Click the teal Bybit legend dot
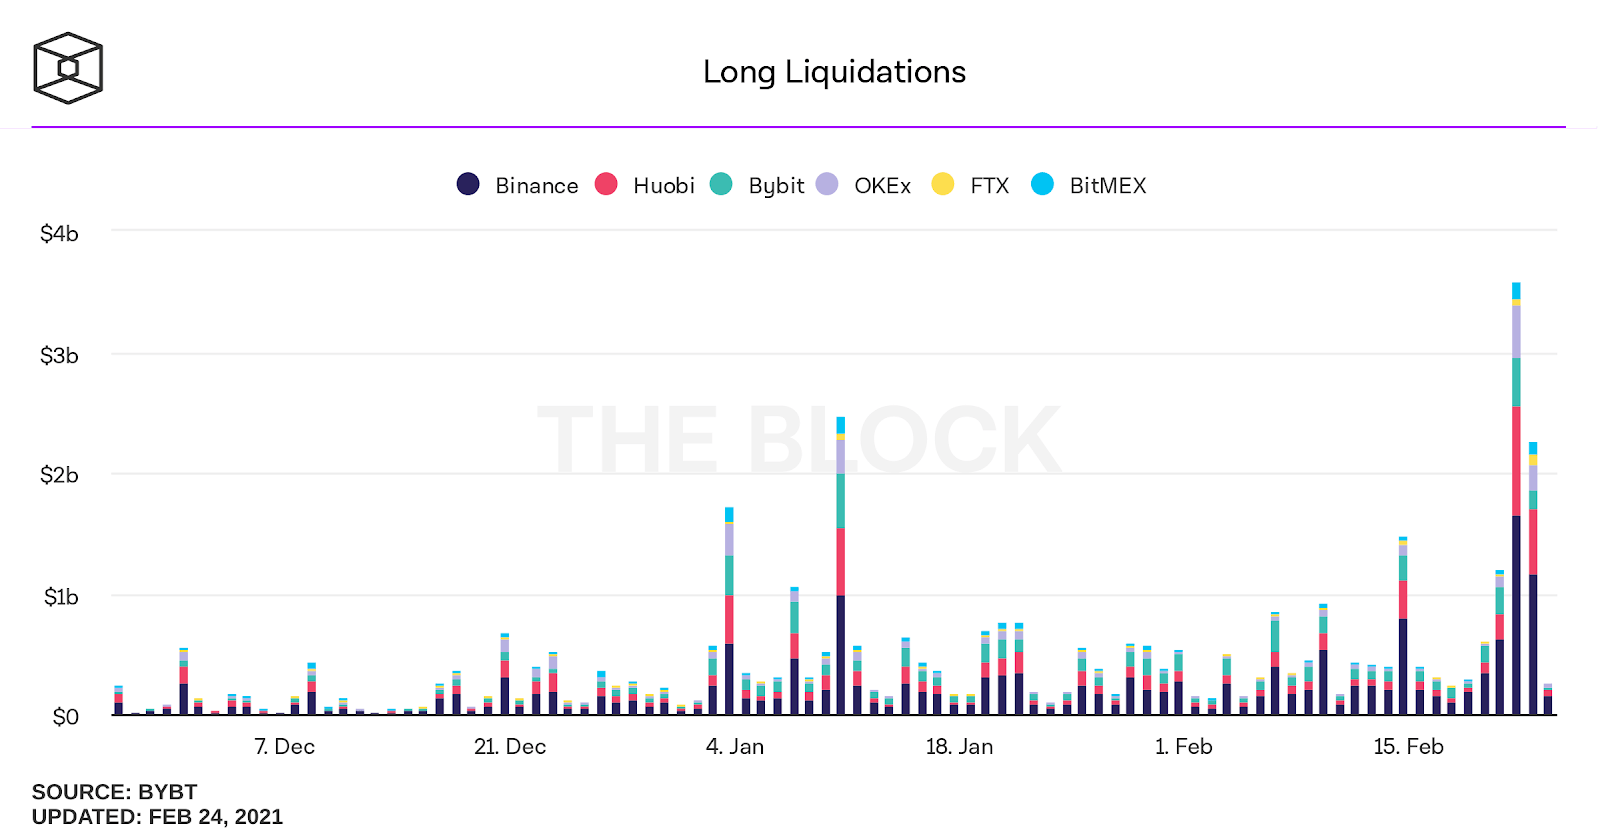1600x840 pixels. coord(721,184)
